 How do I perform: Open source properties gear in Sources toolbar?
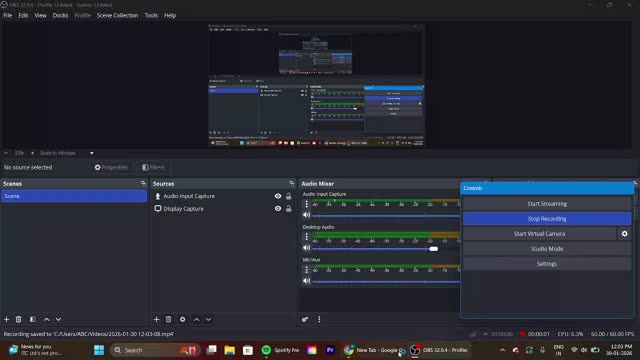click(x=182, y=319)
